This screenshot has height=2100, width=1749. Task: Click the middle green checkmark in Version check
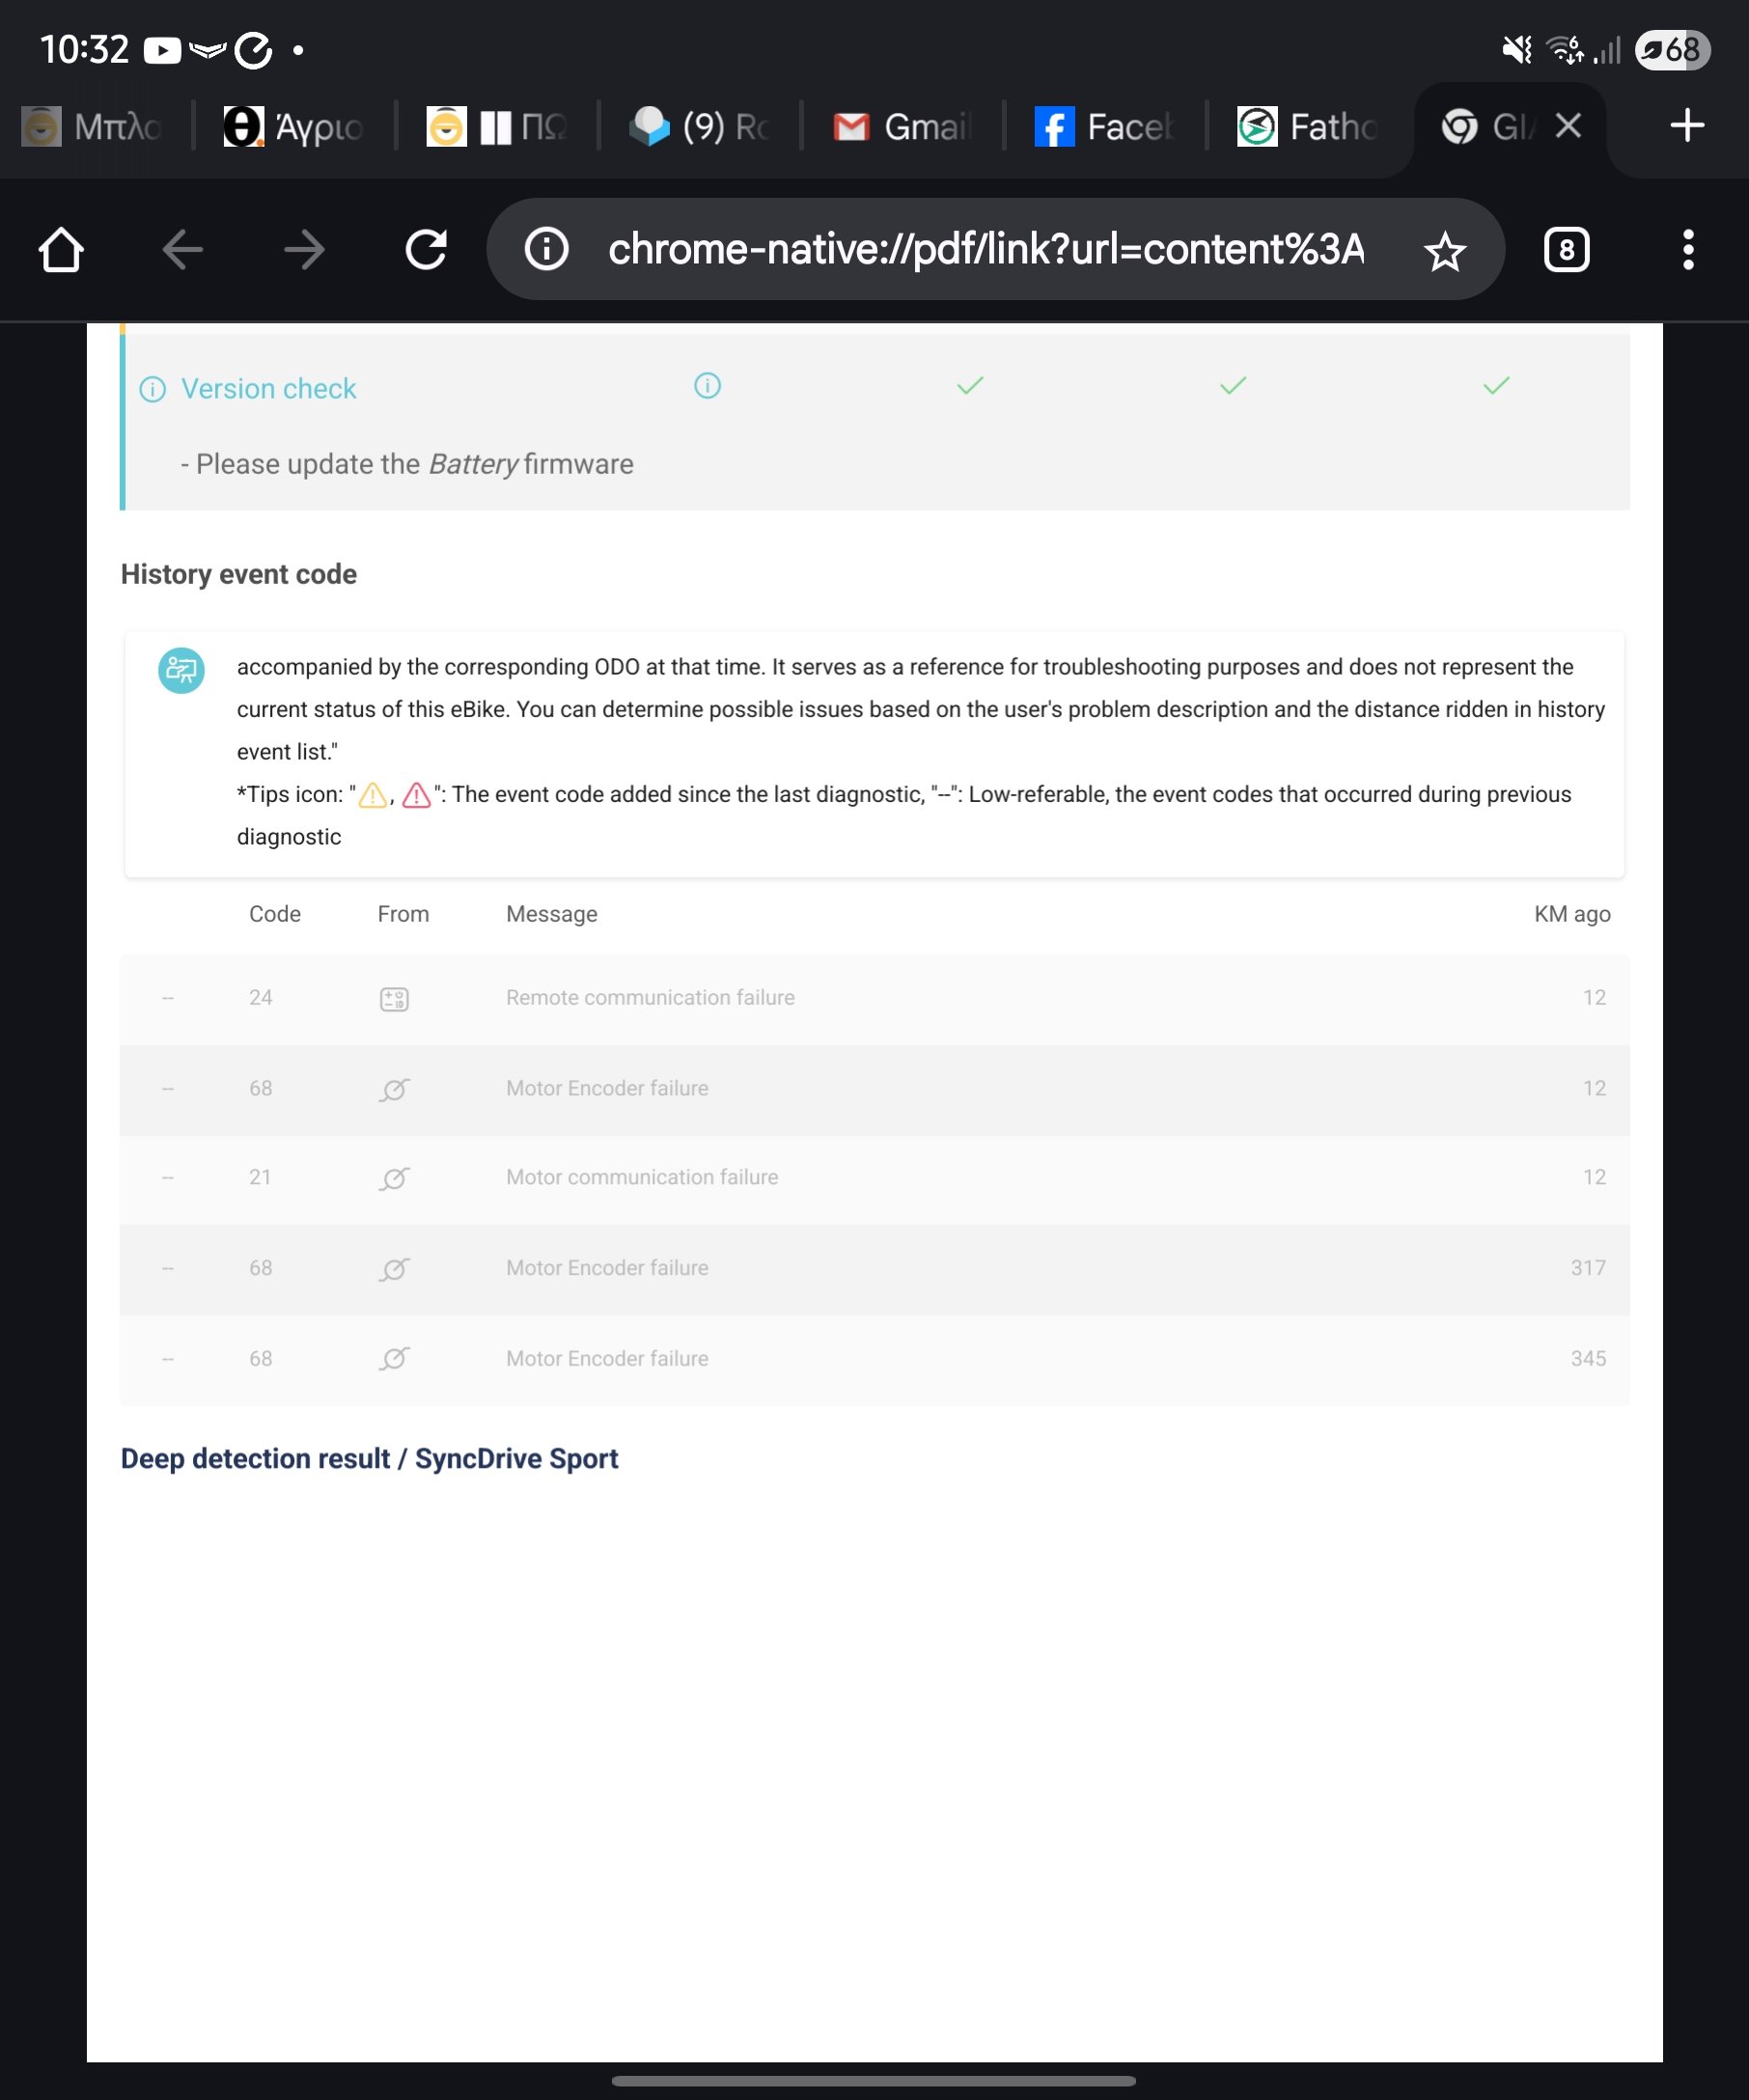tap(1233, 386)
